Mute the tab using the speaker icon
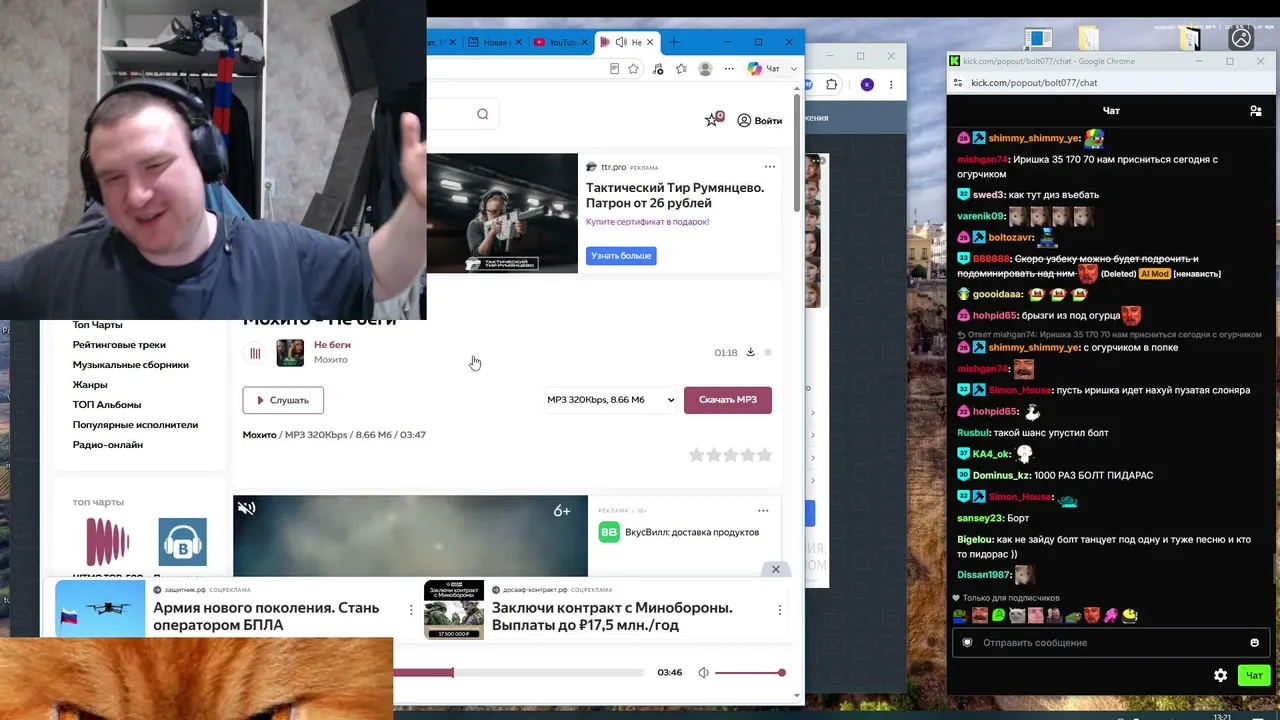The width and height of the screenshot is (1280, 720). [x=621, y=42]
